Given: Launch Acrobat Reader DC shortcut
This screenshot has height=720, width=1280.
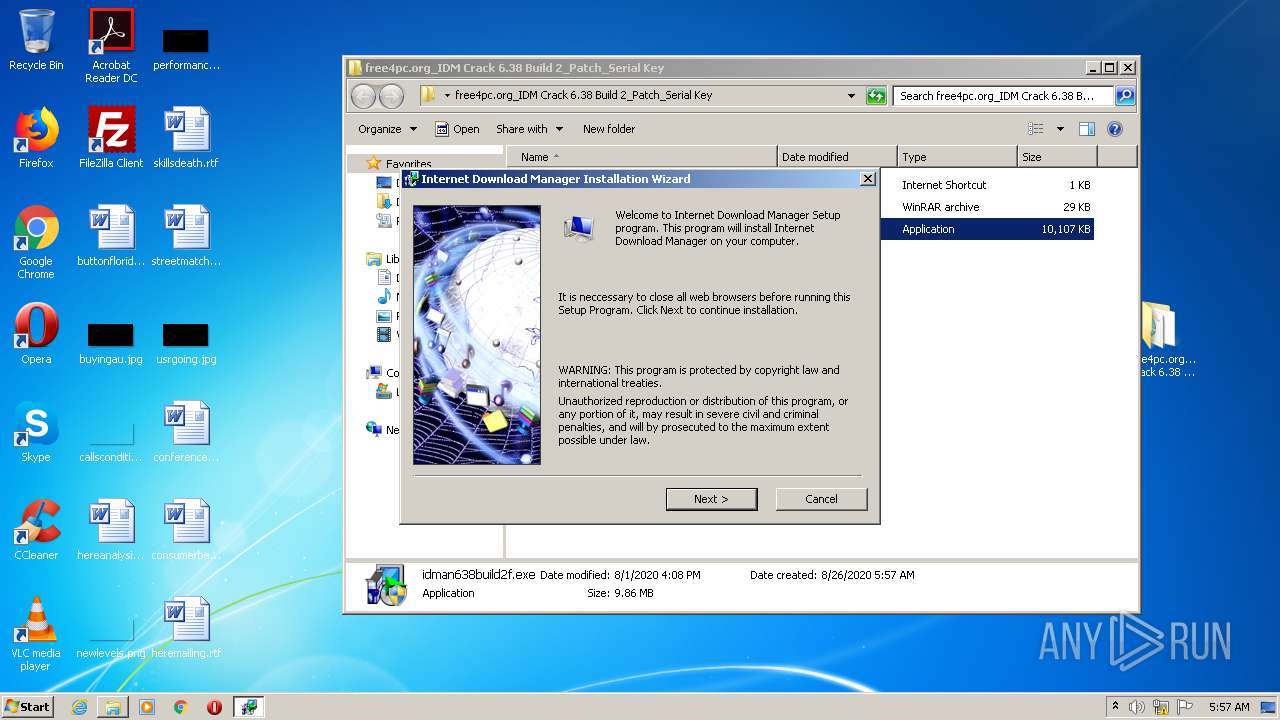Looking at the screenshot, I should (111, 46).
